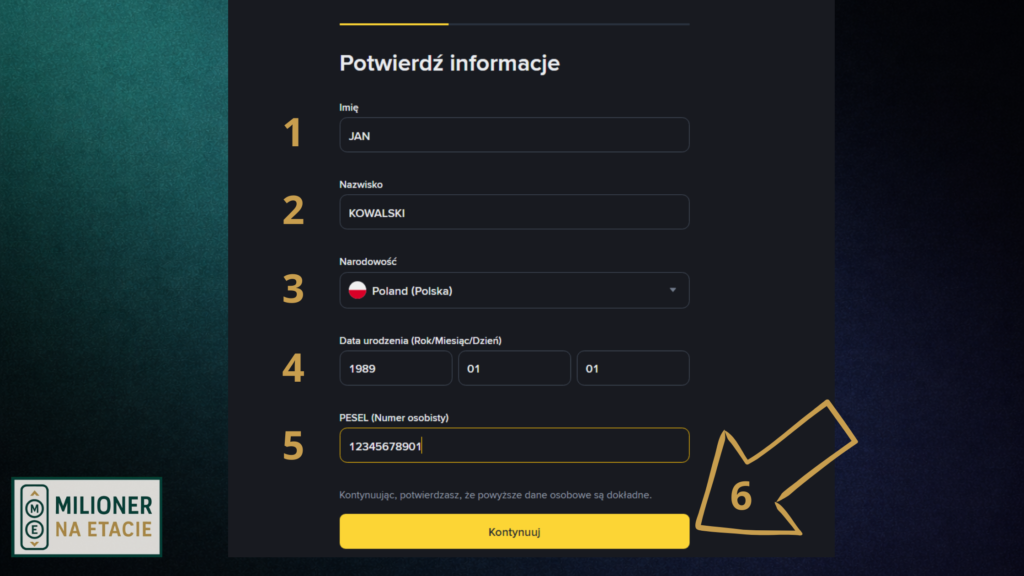This screenshot has height=576, width=1024.
Task: Open the Narodowość country dropdown
Action: tap(514, 290)
